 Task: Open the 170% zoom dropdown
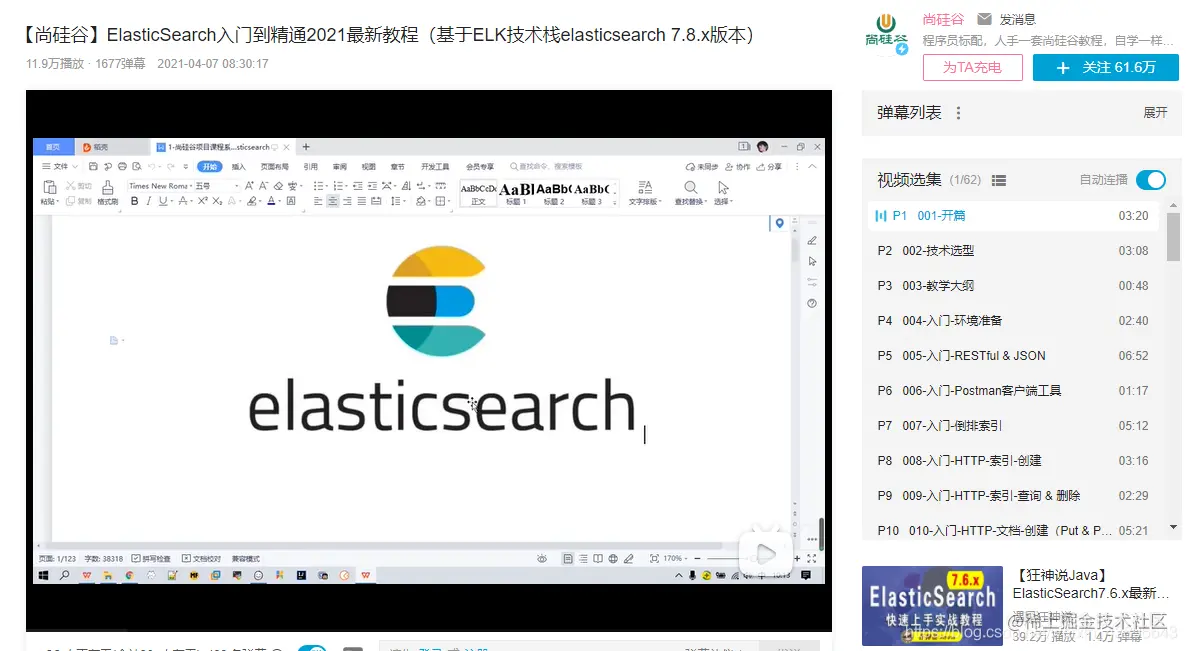point(675,559)
